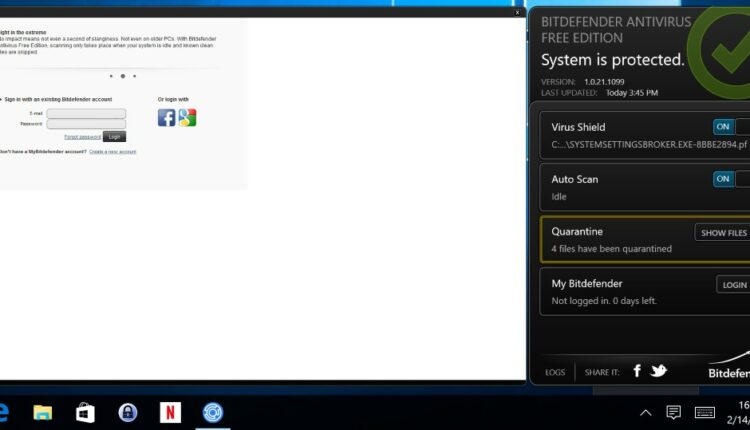Turn off the Virus Shield toggle

coord(731,127)
